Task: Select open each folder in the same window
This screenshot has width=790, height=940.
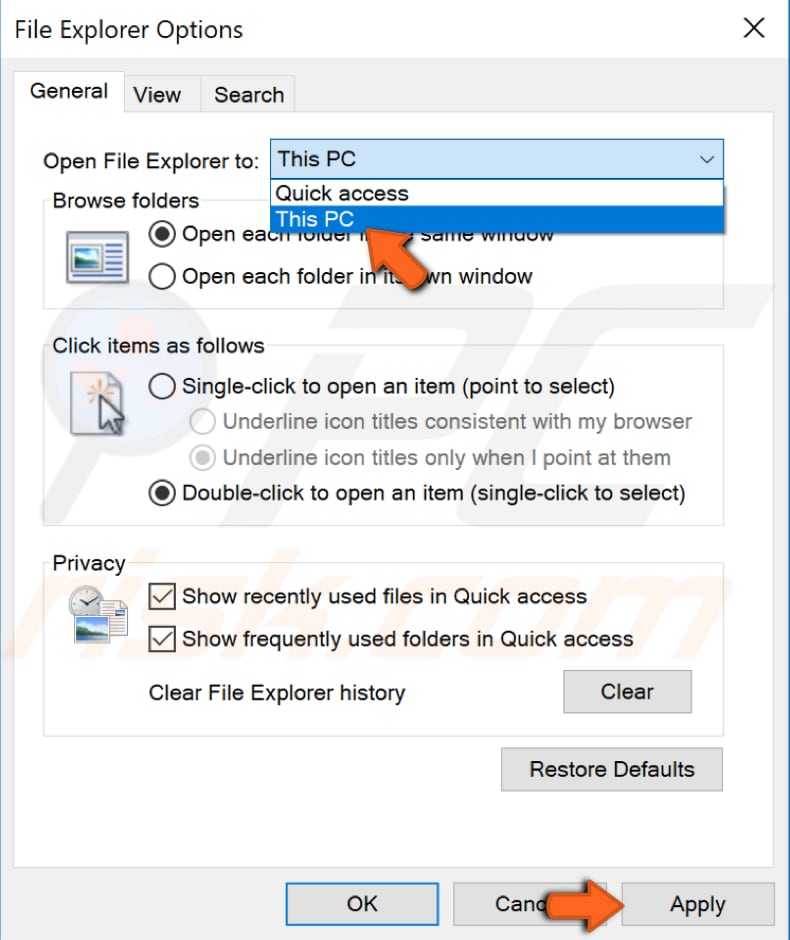Action: (x=161, y=234)
